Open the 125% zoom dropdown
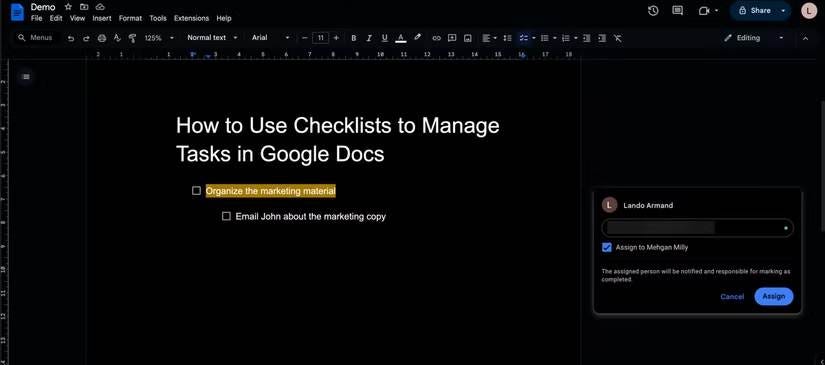The height and width of the screenshot is (365, 825). [159, 38]
